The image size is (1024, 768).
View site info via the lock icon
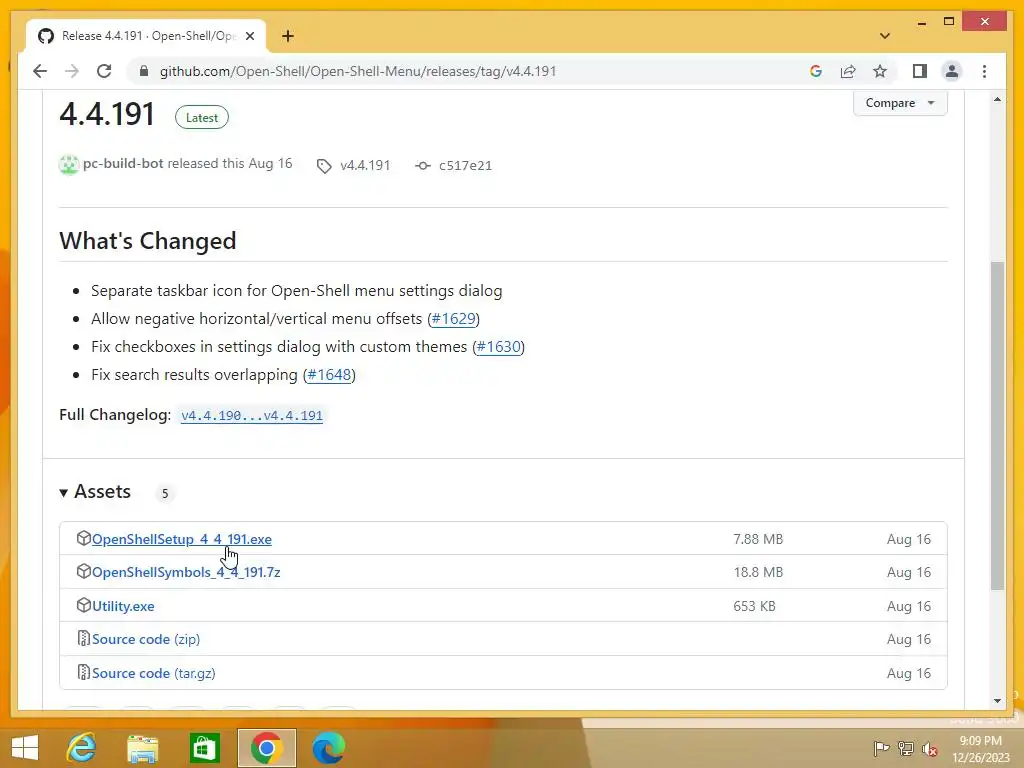pyautogui.click(x=144, y=71)
